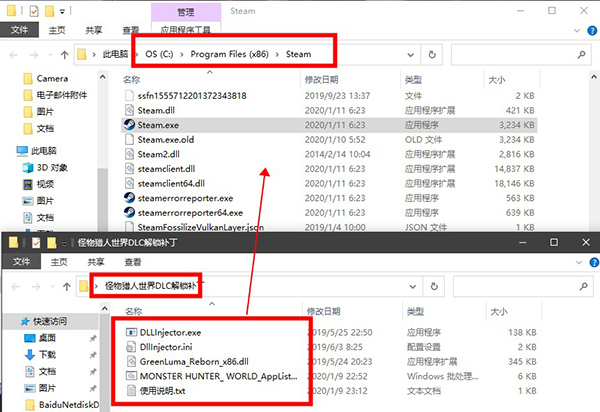600x412 pixels.
Task: Click OS (C:) in Steam address bar
Action: coord(159,54)
